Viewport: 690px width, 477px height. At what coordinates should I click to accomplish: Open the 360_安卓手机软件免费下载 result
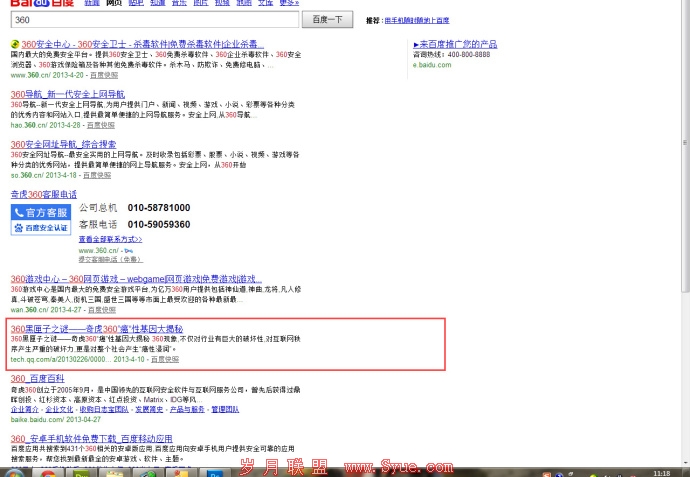[x=92, y=439]
